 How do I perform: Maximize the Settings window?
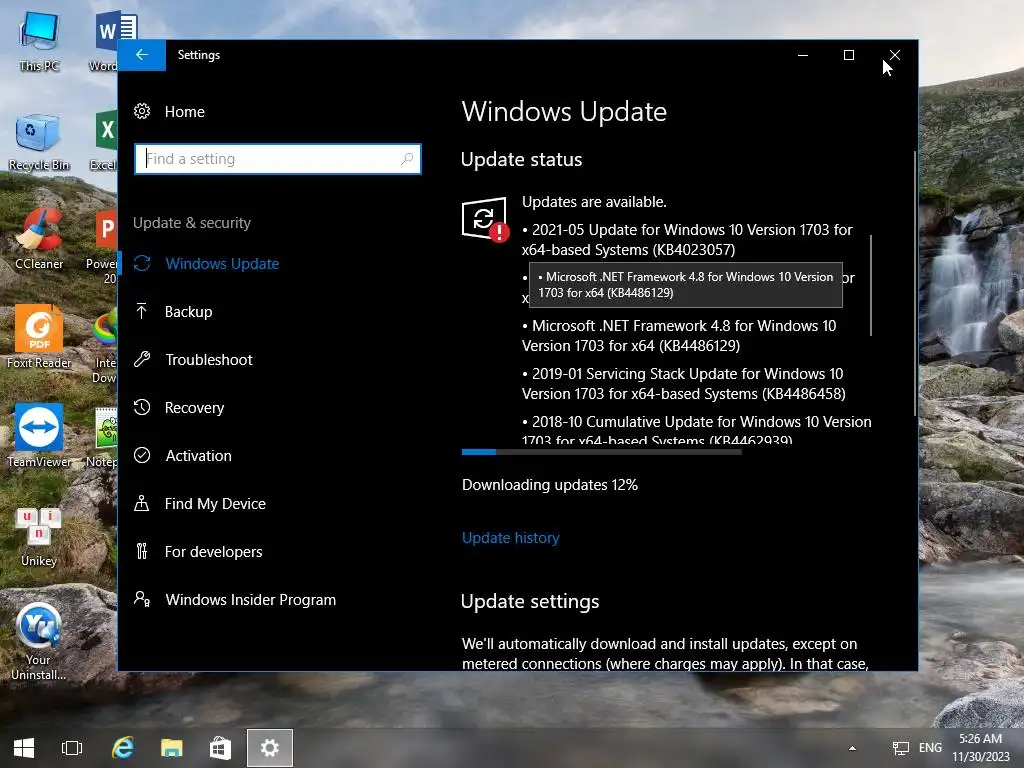[x=849, y=55]
